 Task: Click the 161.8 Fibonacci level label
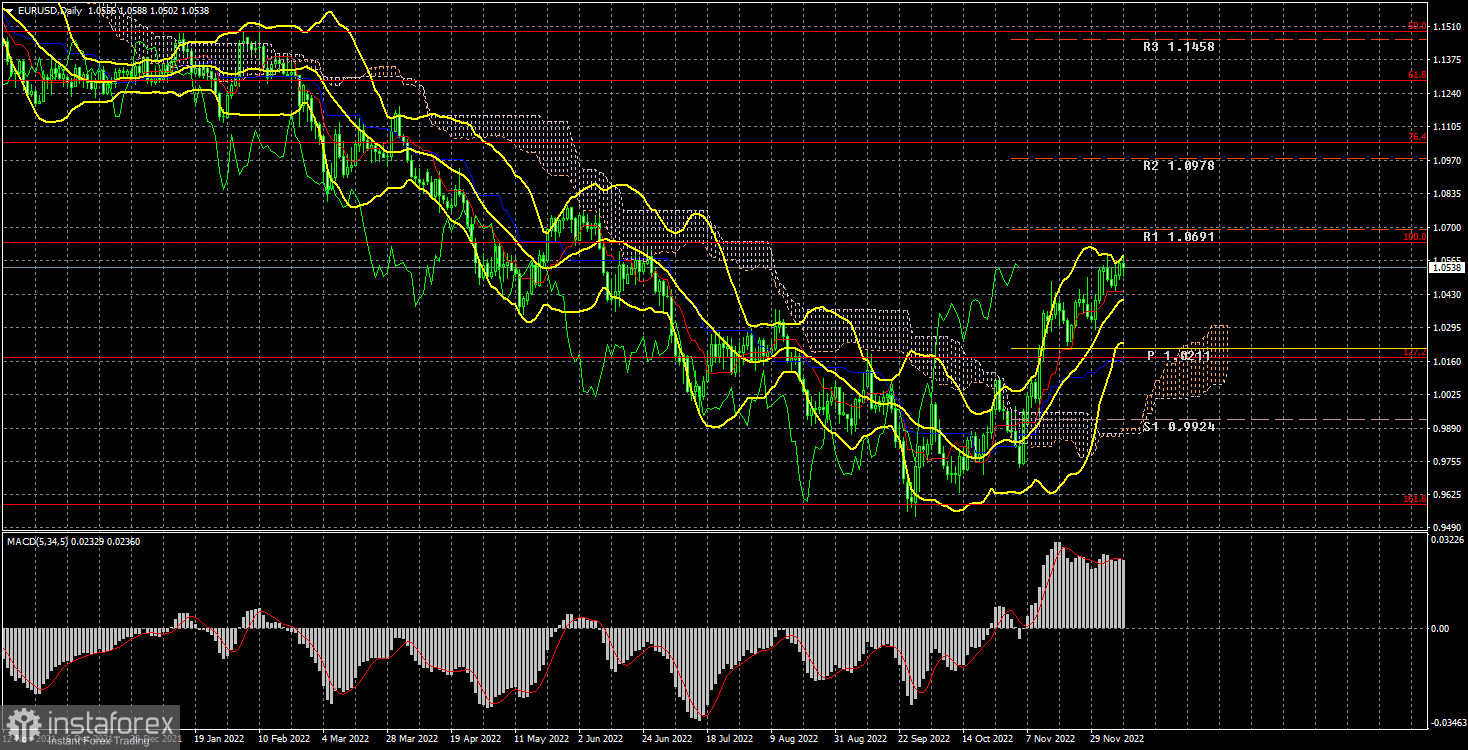point(1415,498)
